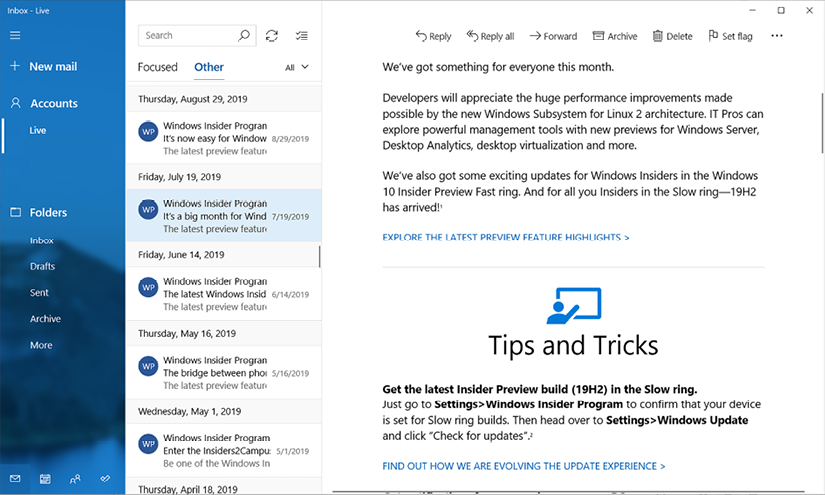825x495 pixels.
Task: Click the Thursday, May 16, 2019 header
Action: (224, 334)
